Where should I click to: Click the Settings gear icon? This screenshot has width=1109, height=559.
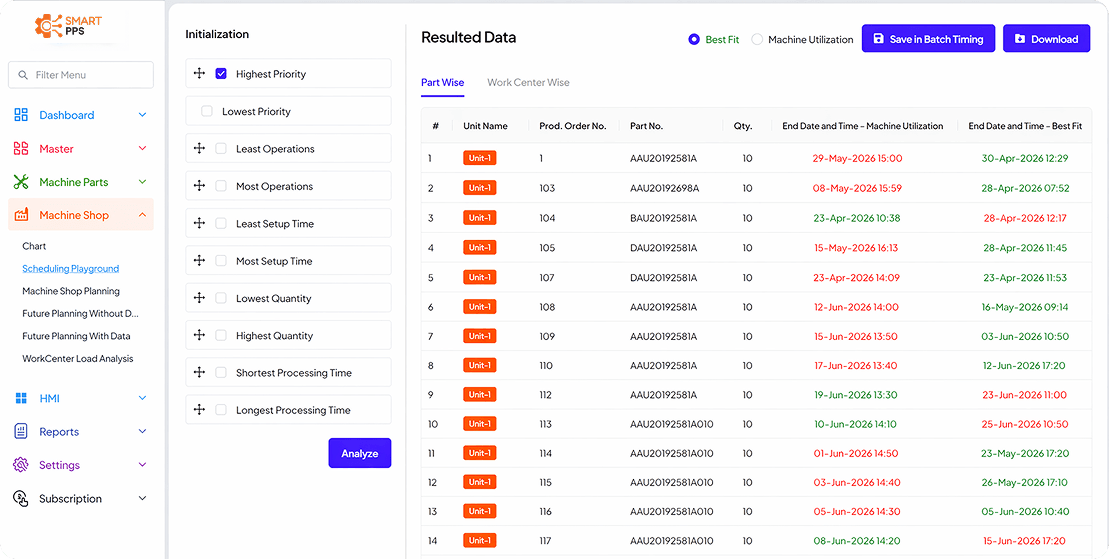pos(21,465)
